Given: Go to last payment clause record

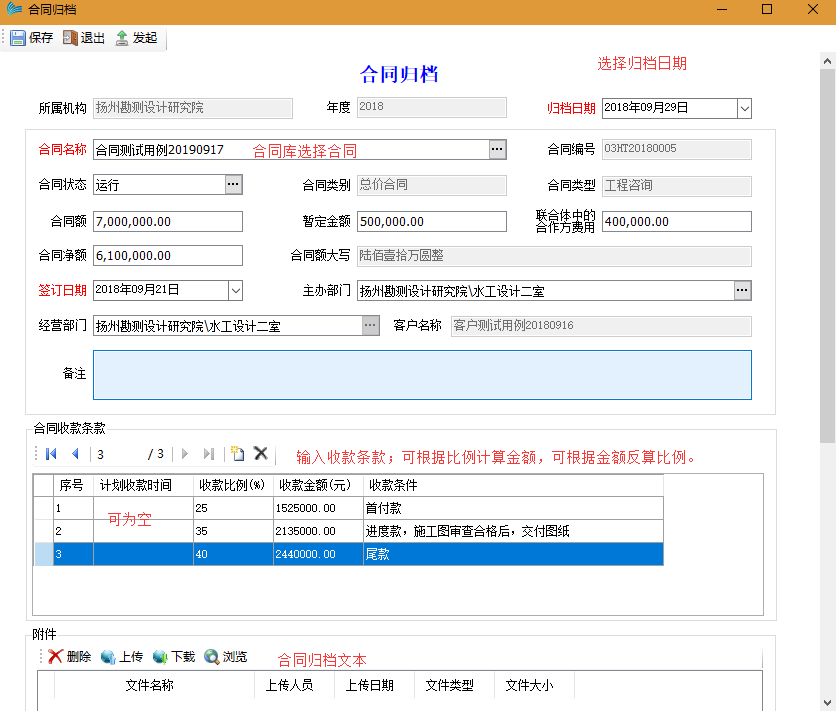Looking at the screenshot, I should (x=209, y=454).
